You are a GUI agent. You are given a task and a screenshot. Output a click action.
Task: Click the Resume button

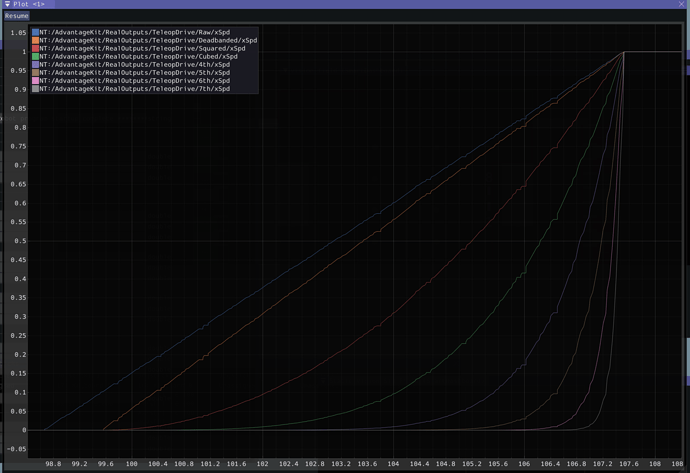pyautogui.click(x=17, y=16)
